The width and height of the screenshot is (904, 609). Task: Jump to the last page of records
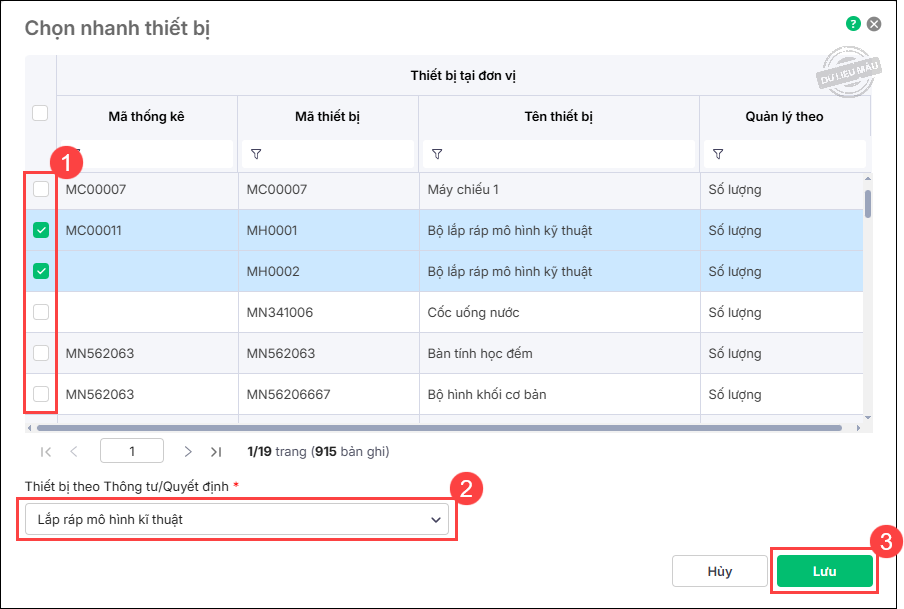click(216, 452)
